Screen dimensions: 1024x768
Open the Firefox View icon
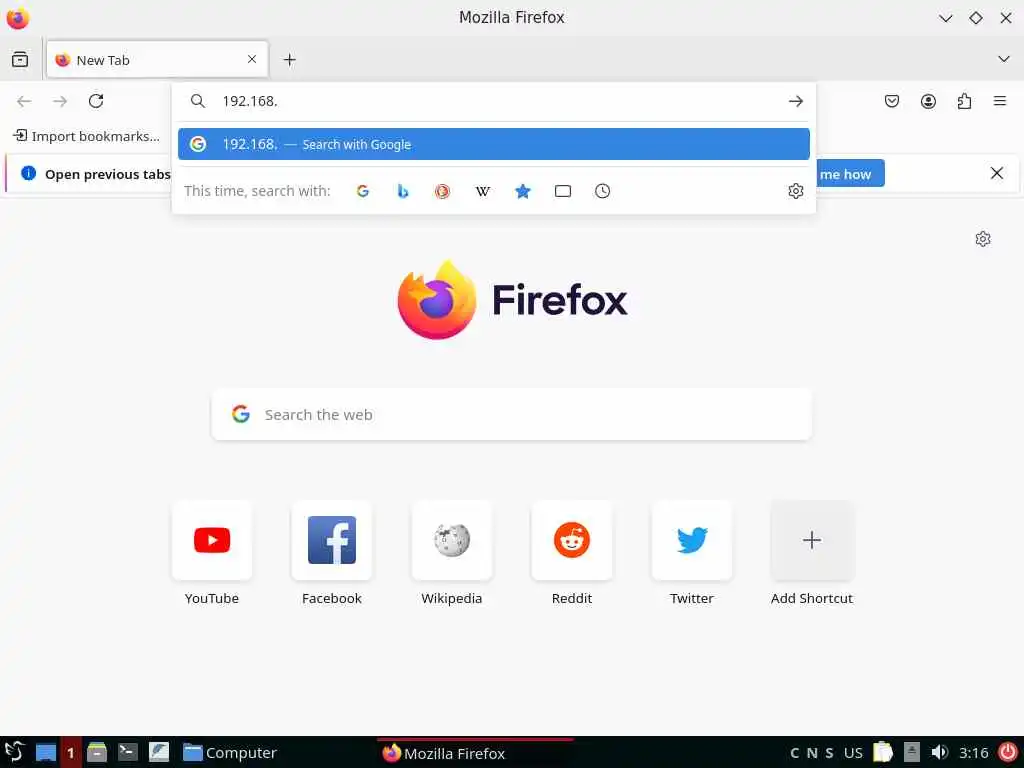click(20, 59)
